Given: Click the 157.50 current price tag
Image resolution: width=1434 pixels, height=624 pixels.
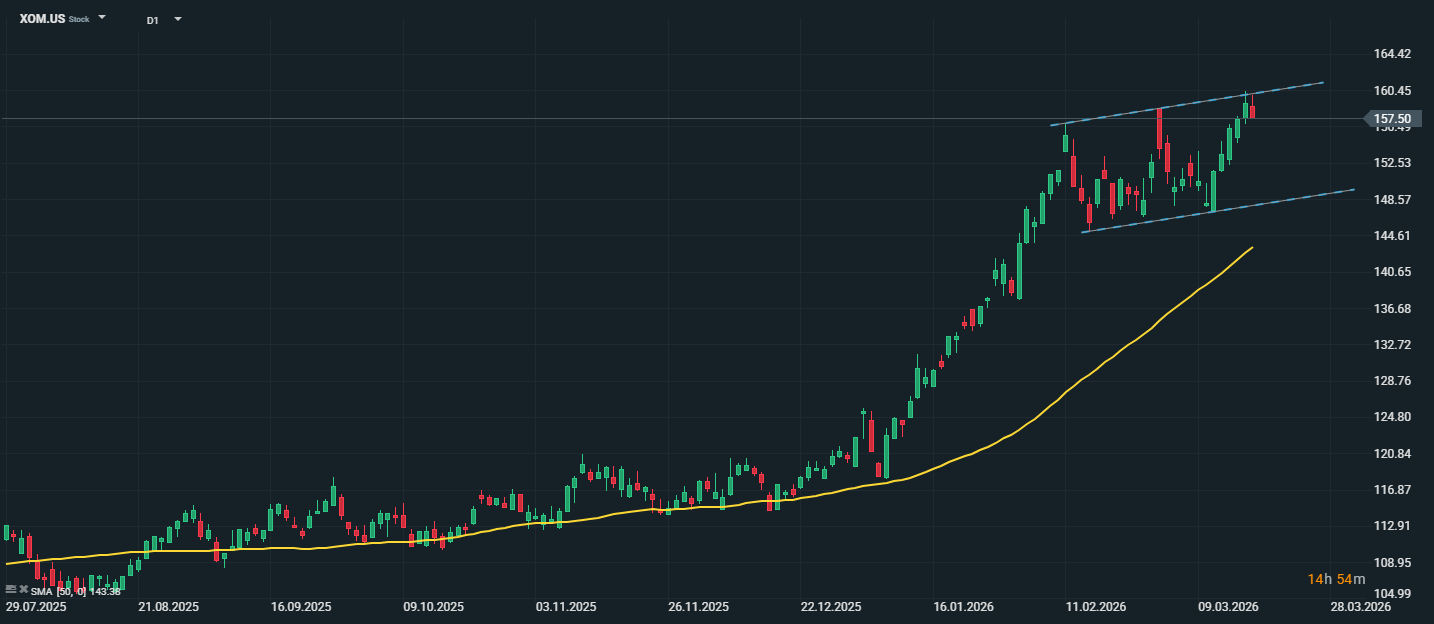Looking at the screenshot, I should point(1391,119).
